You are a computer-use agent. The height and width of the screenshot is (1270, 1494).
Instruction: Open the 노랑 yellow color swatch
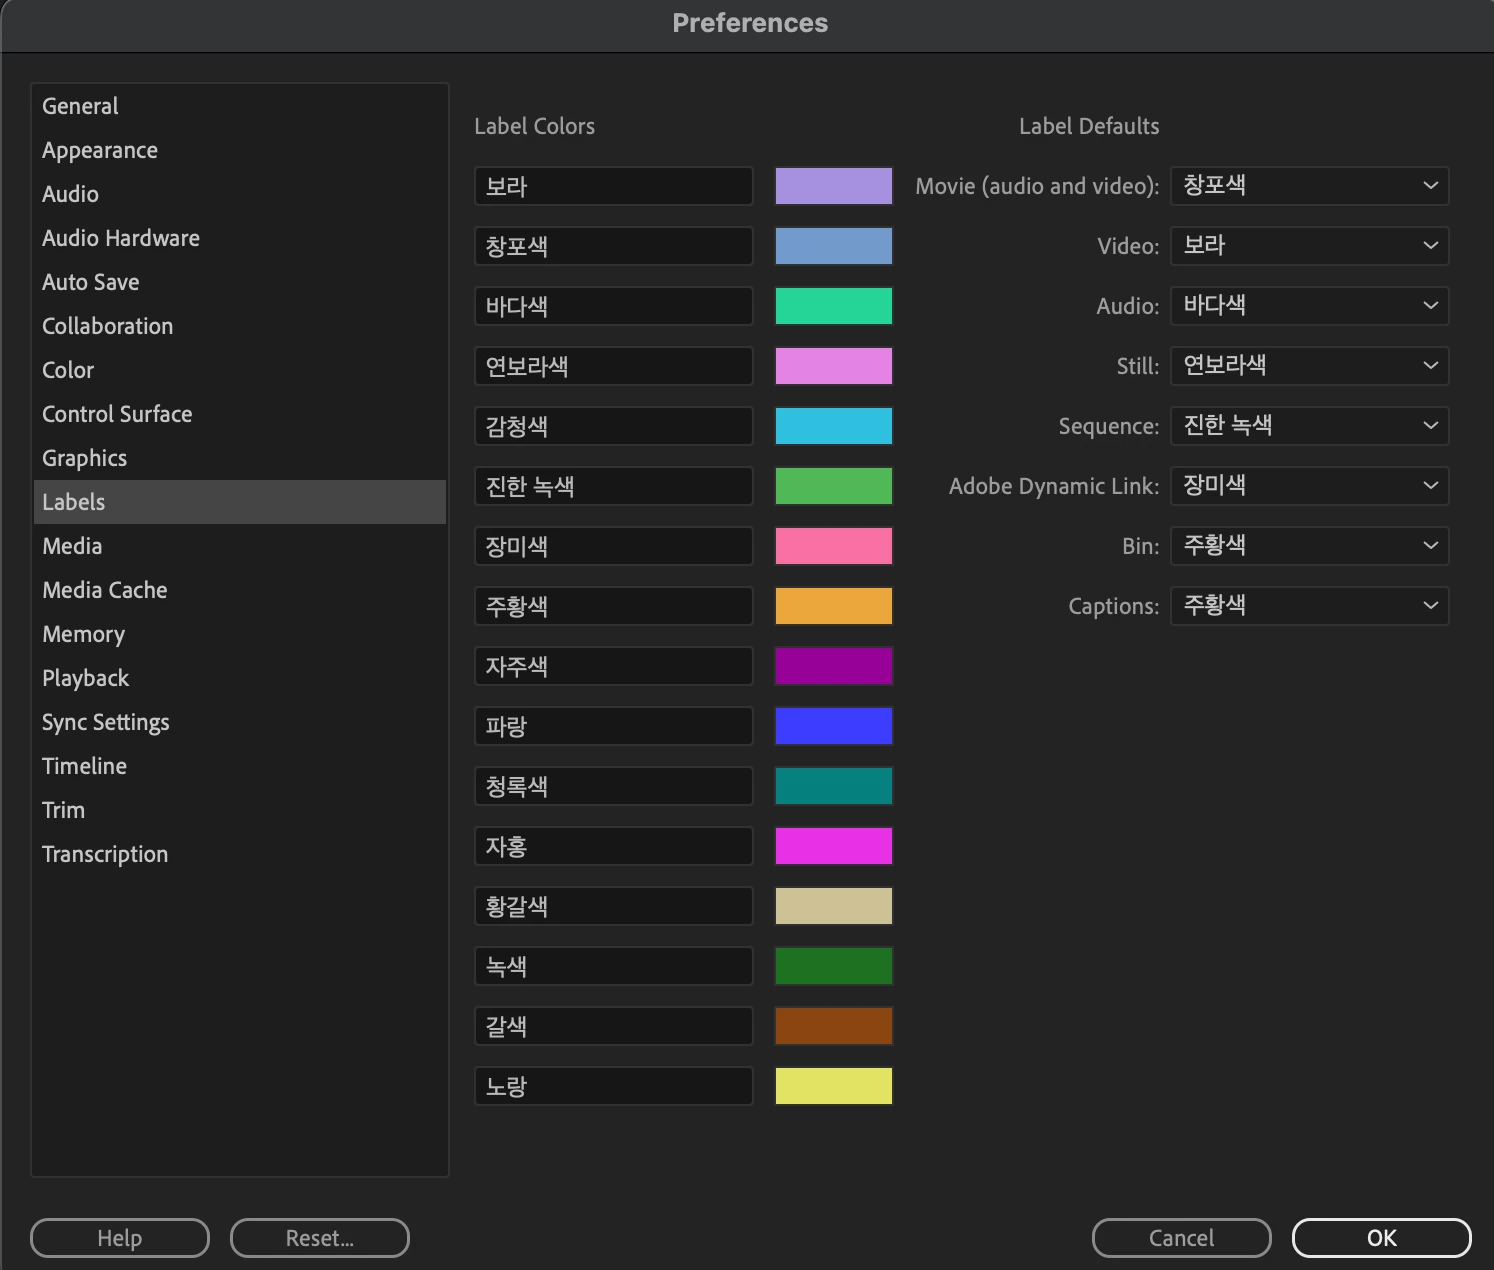[x=834, y=1086]
